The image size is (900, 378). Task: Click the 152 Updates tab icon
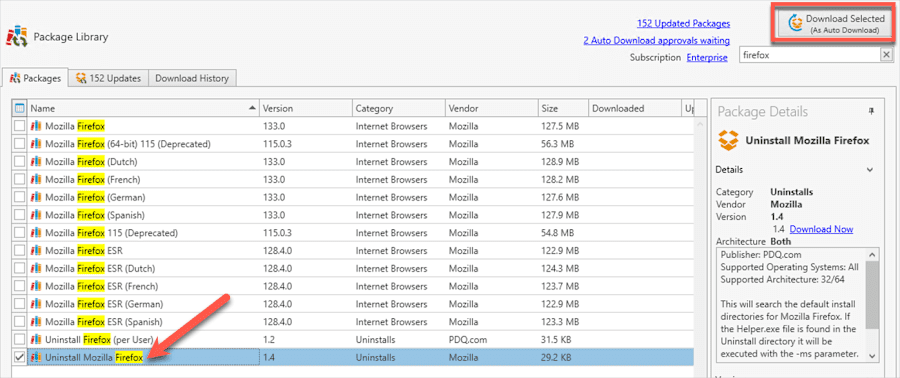(81, 78)
